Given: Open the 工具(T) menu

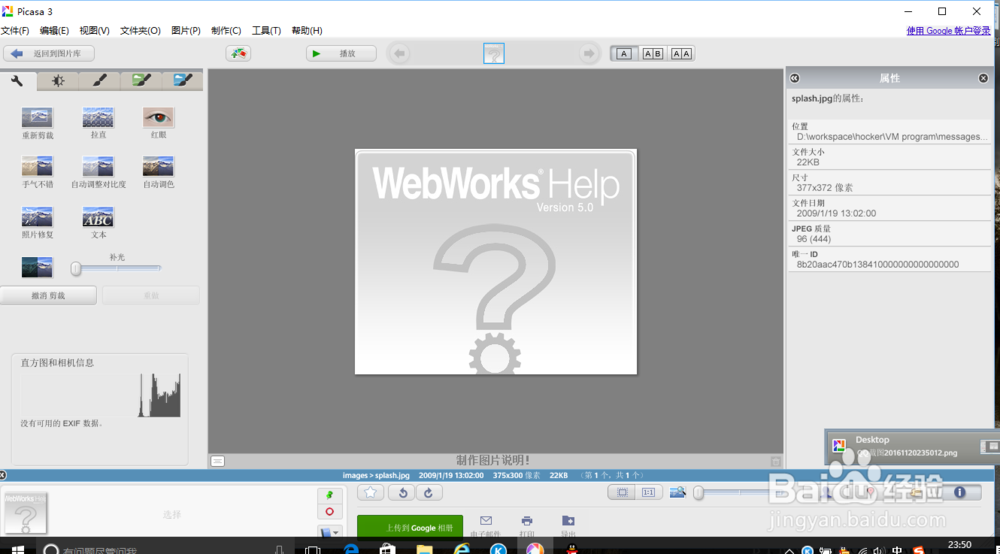Looking at the screenshot, I should pyautogui.click(x=266, y=31).
